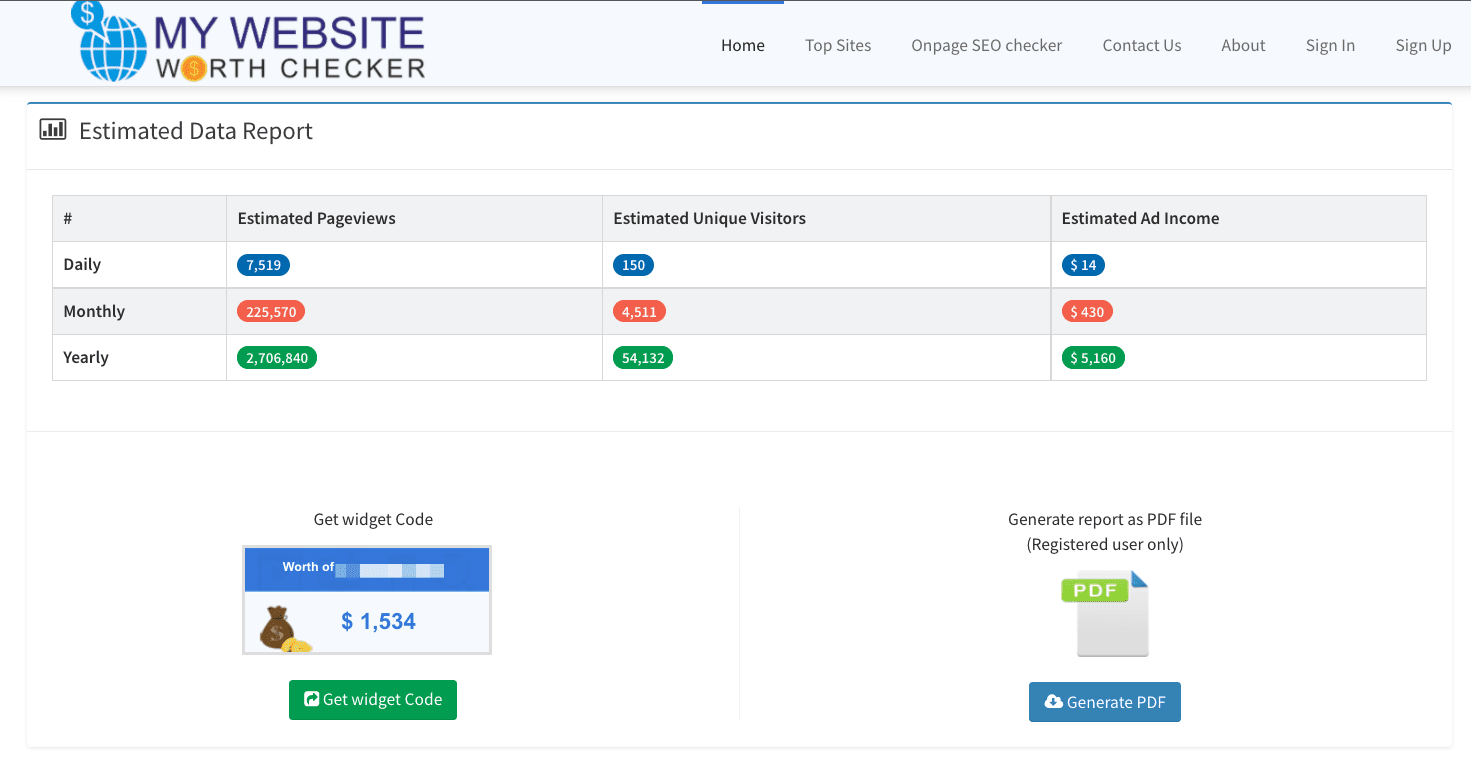Click the bar chart icon beside Estimated Data Report

(x=53, y=129)
